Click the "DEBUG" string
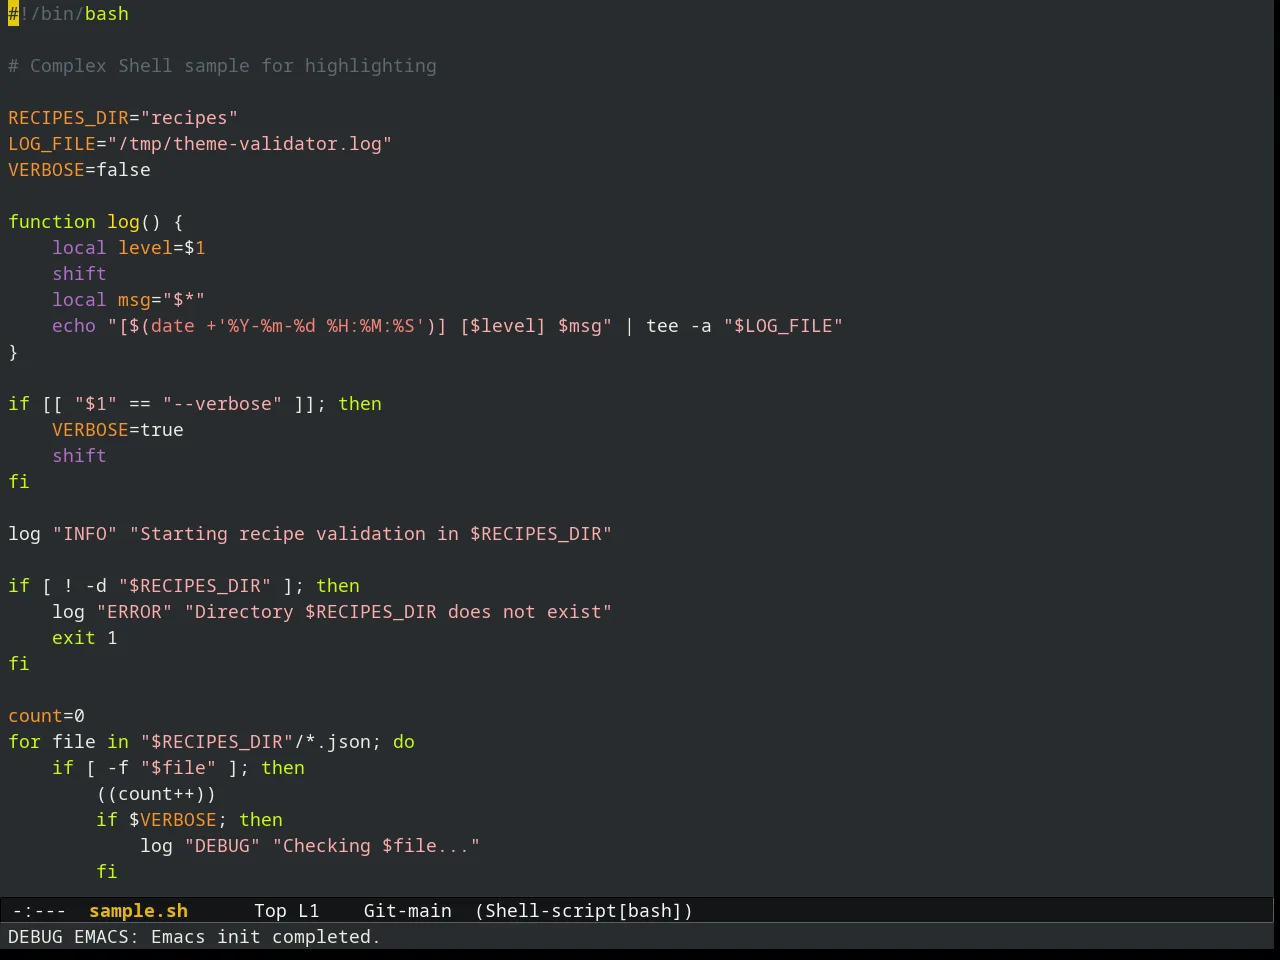 coord(222,846)
